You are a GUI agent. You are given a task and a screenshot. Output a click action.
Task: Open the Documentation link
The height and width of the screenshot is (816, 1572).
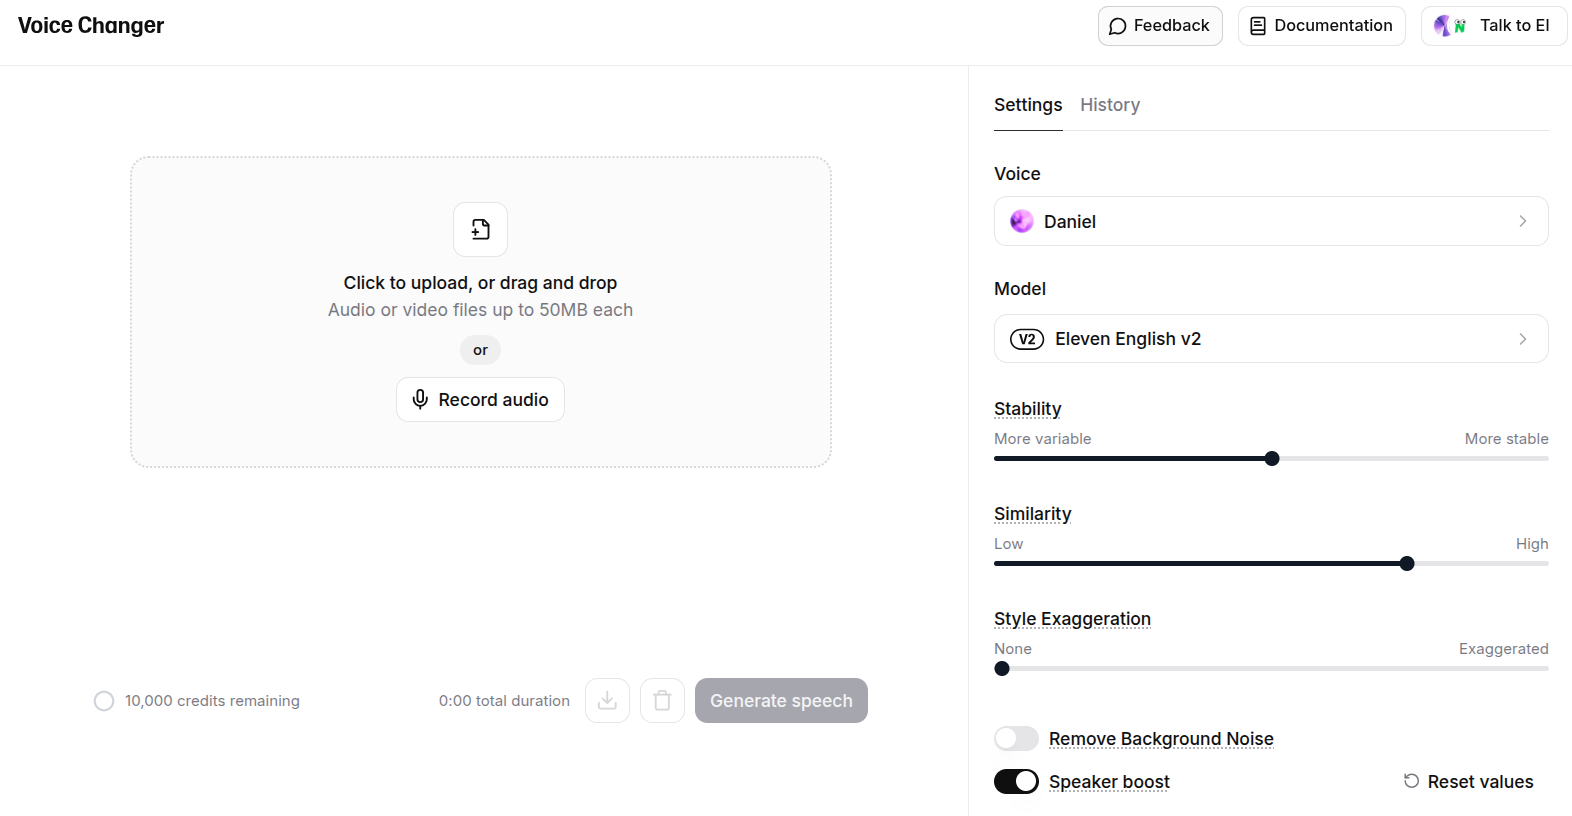(x=1322, y=26)
